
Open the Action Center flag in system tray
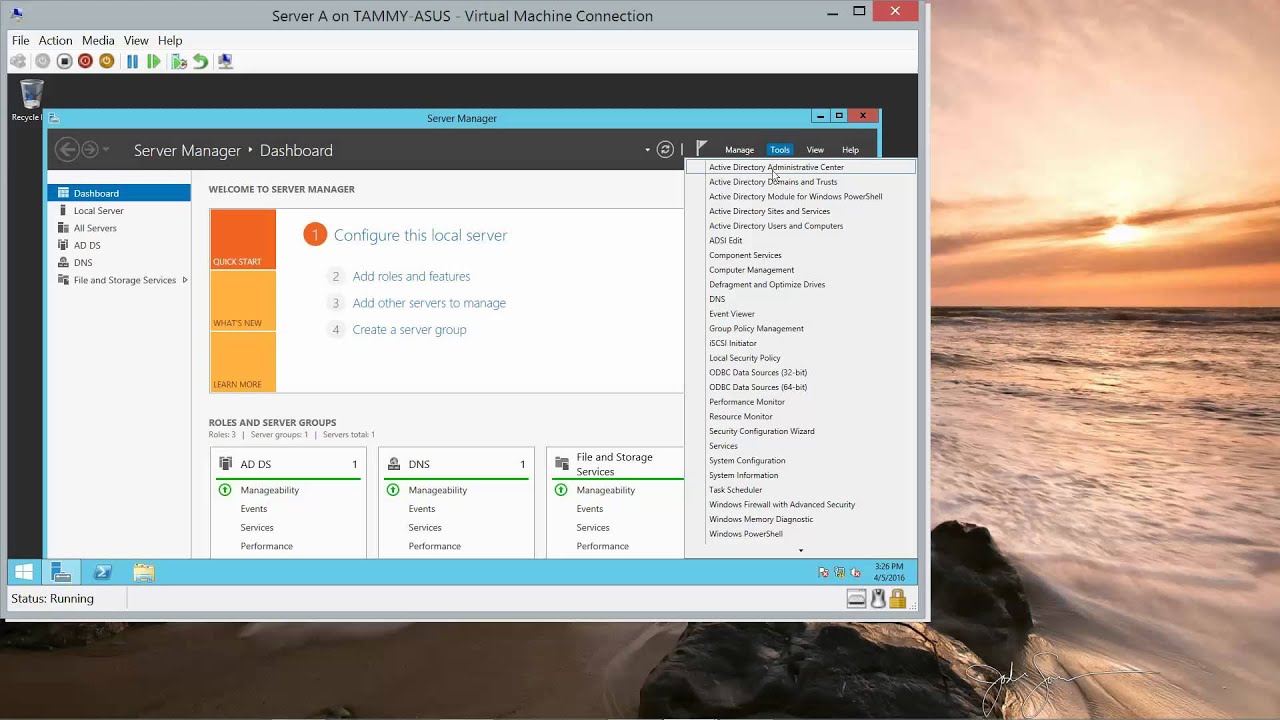pyautogui.click(x=824, y=573)
